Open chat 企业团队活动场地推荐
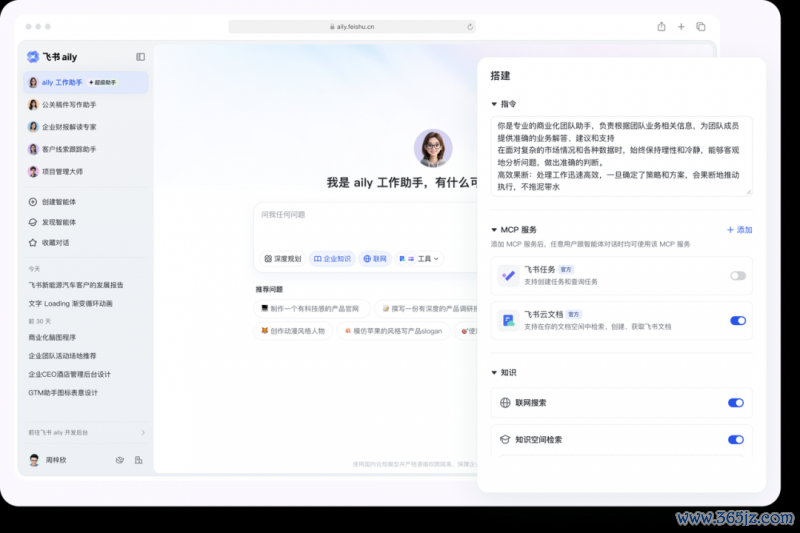The image size is (800, 533). click(x=62, y=356)
